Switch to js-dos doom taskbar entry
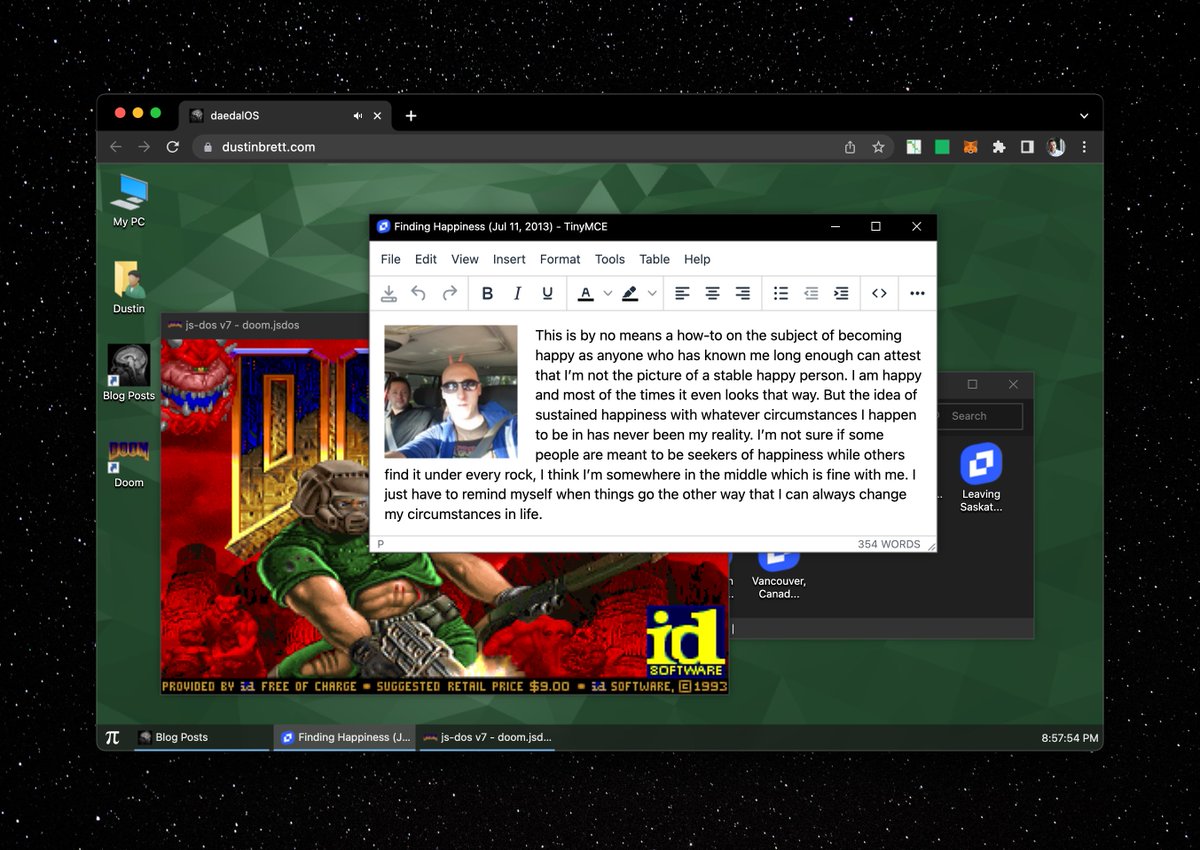The height and width of the screenshot is (850, 1200). coord(488,738)
